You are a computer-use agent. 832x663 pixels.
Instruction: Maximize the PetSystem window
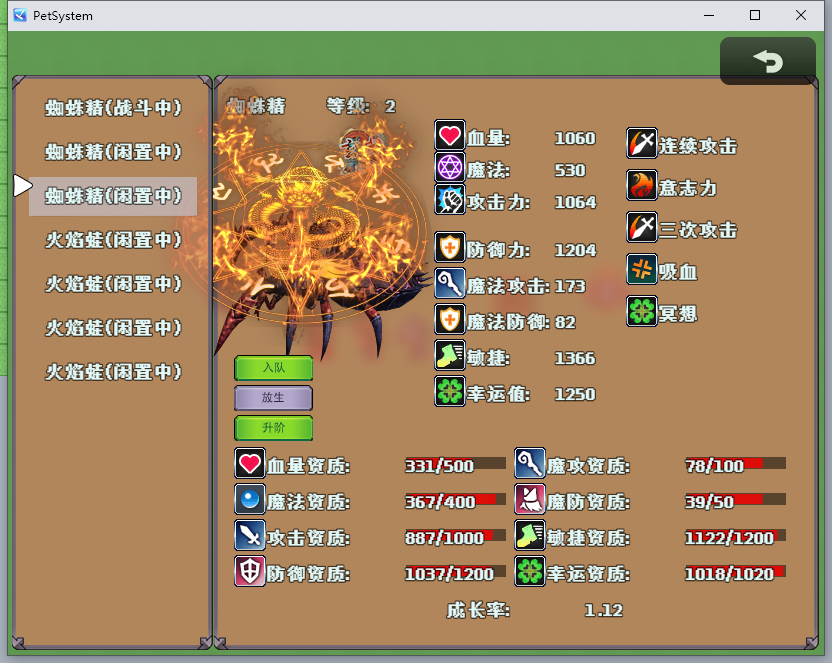pos(755,15)
